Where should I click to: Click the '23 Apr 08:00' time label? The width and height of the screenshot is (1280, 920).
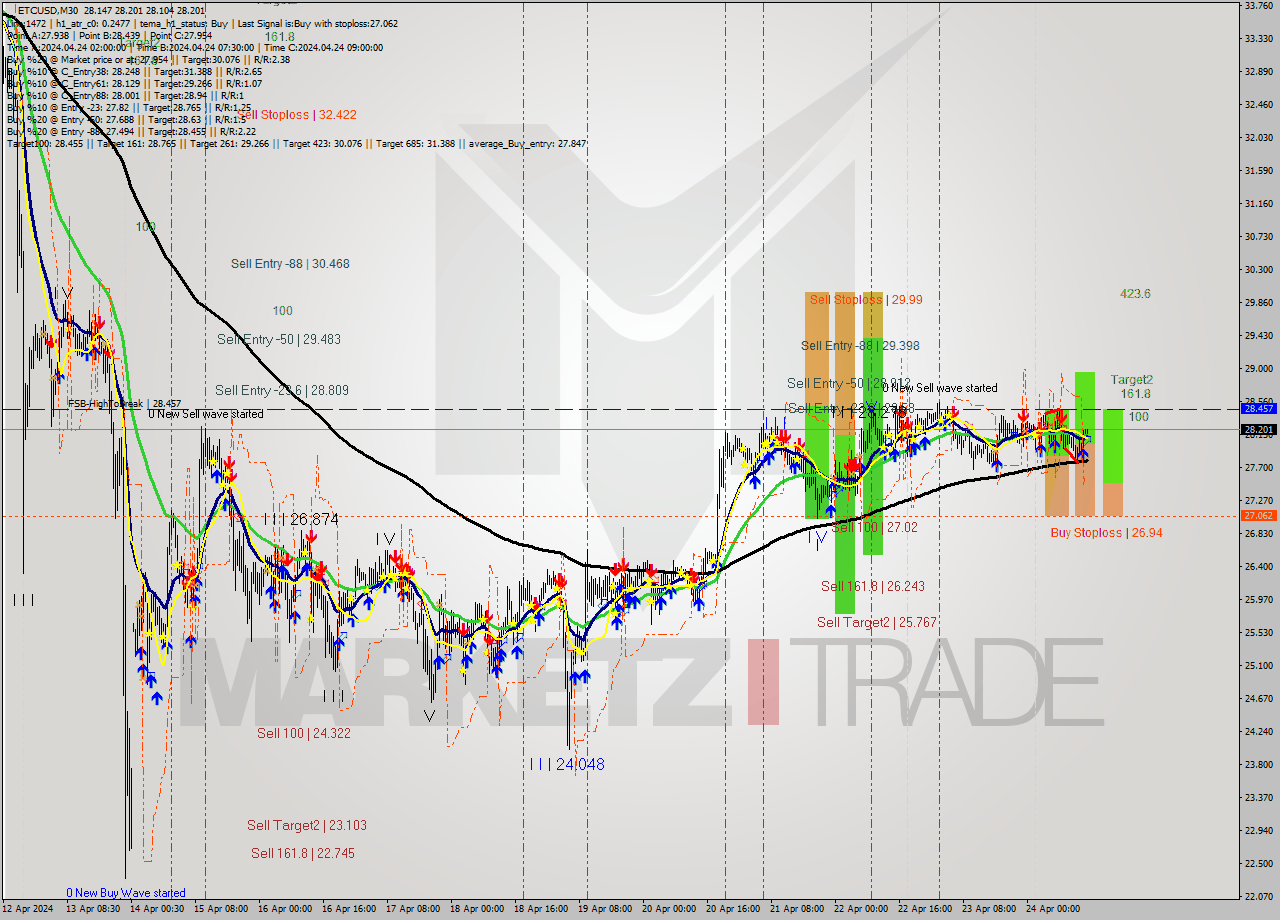pyautogui.click(x=989, y=910)
